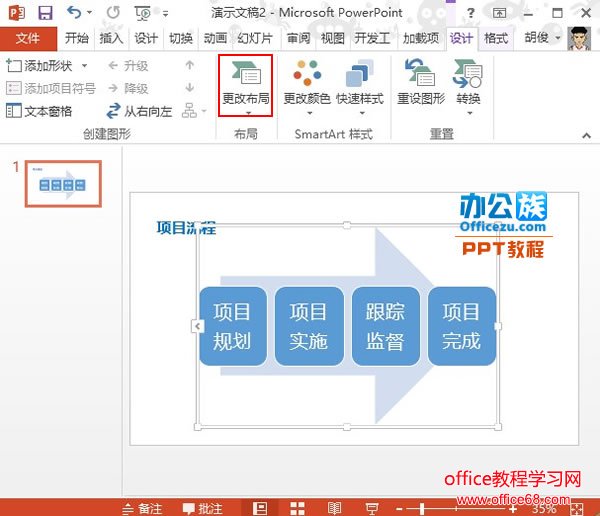Open the 幻灯片 slideshow tab
The image size is (600, 516).
255,38
